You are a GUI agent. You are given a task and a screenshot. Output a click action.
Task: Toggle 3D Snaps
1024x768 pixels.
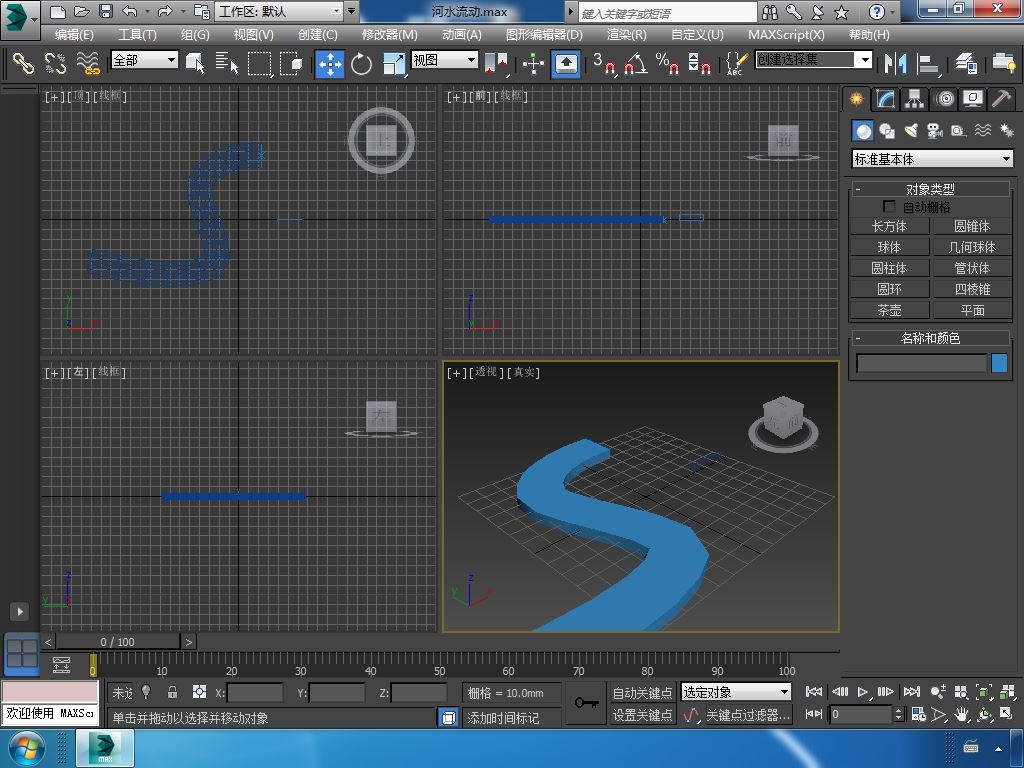pos(605,63)
